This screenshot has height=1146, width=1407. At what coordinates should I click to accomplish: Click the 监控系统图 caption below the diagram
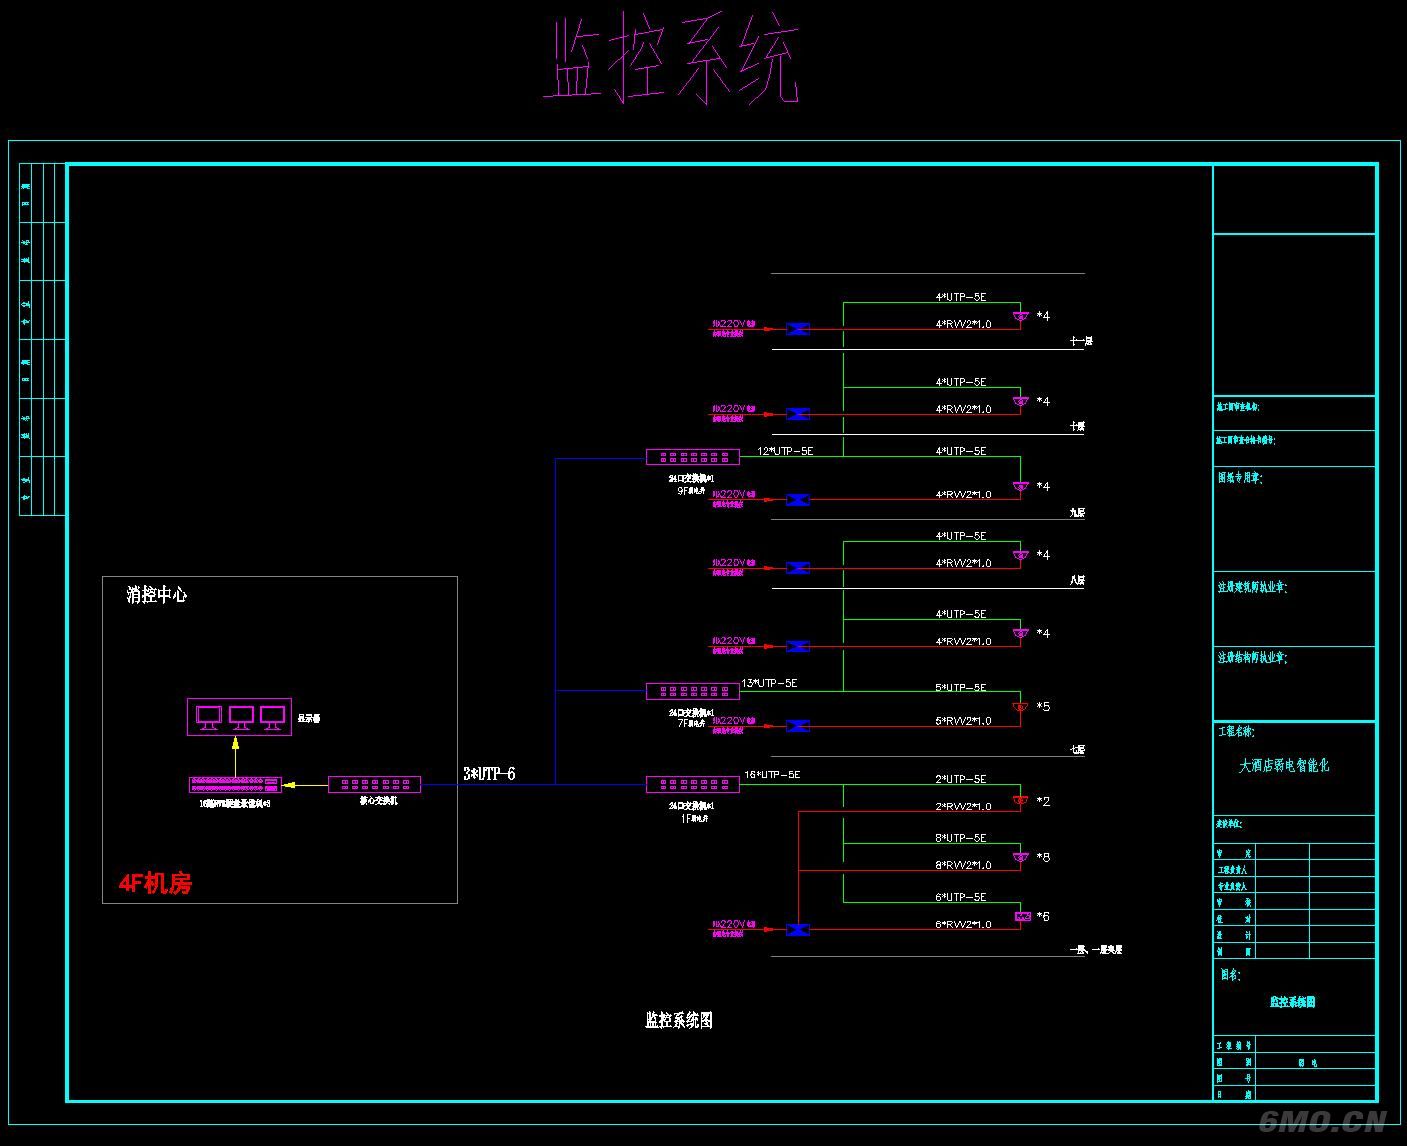[x=679, y=1020]
